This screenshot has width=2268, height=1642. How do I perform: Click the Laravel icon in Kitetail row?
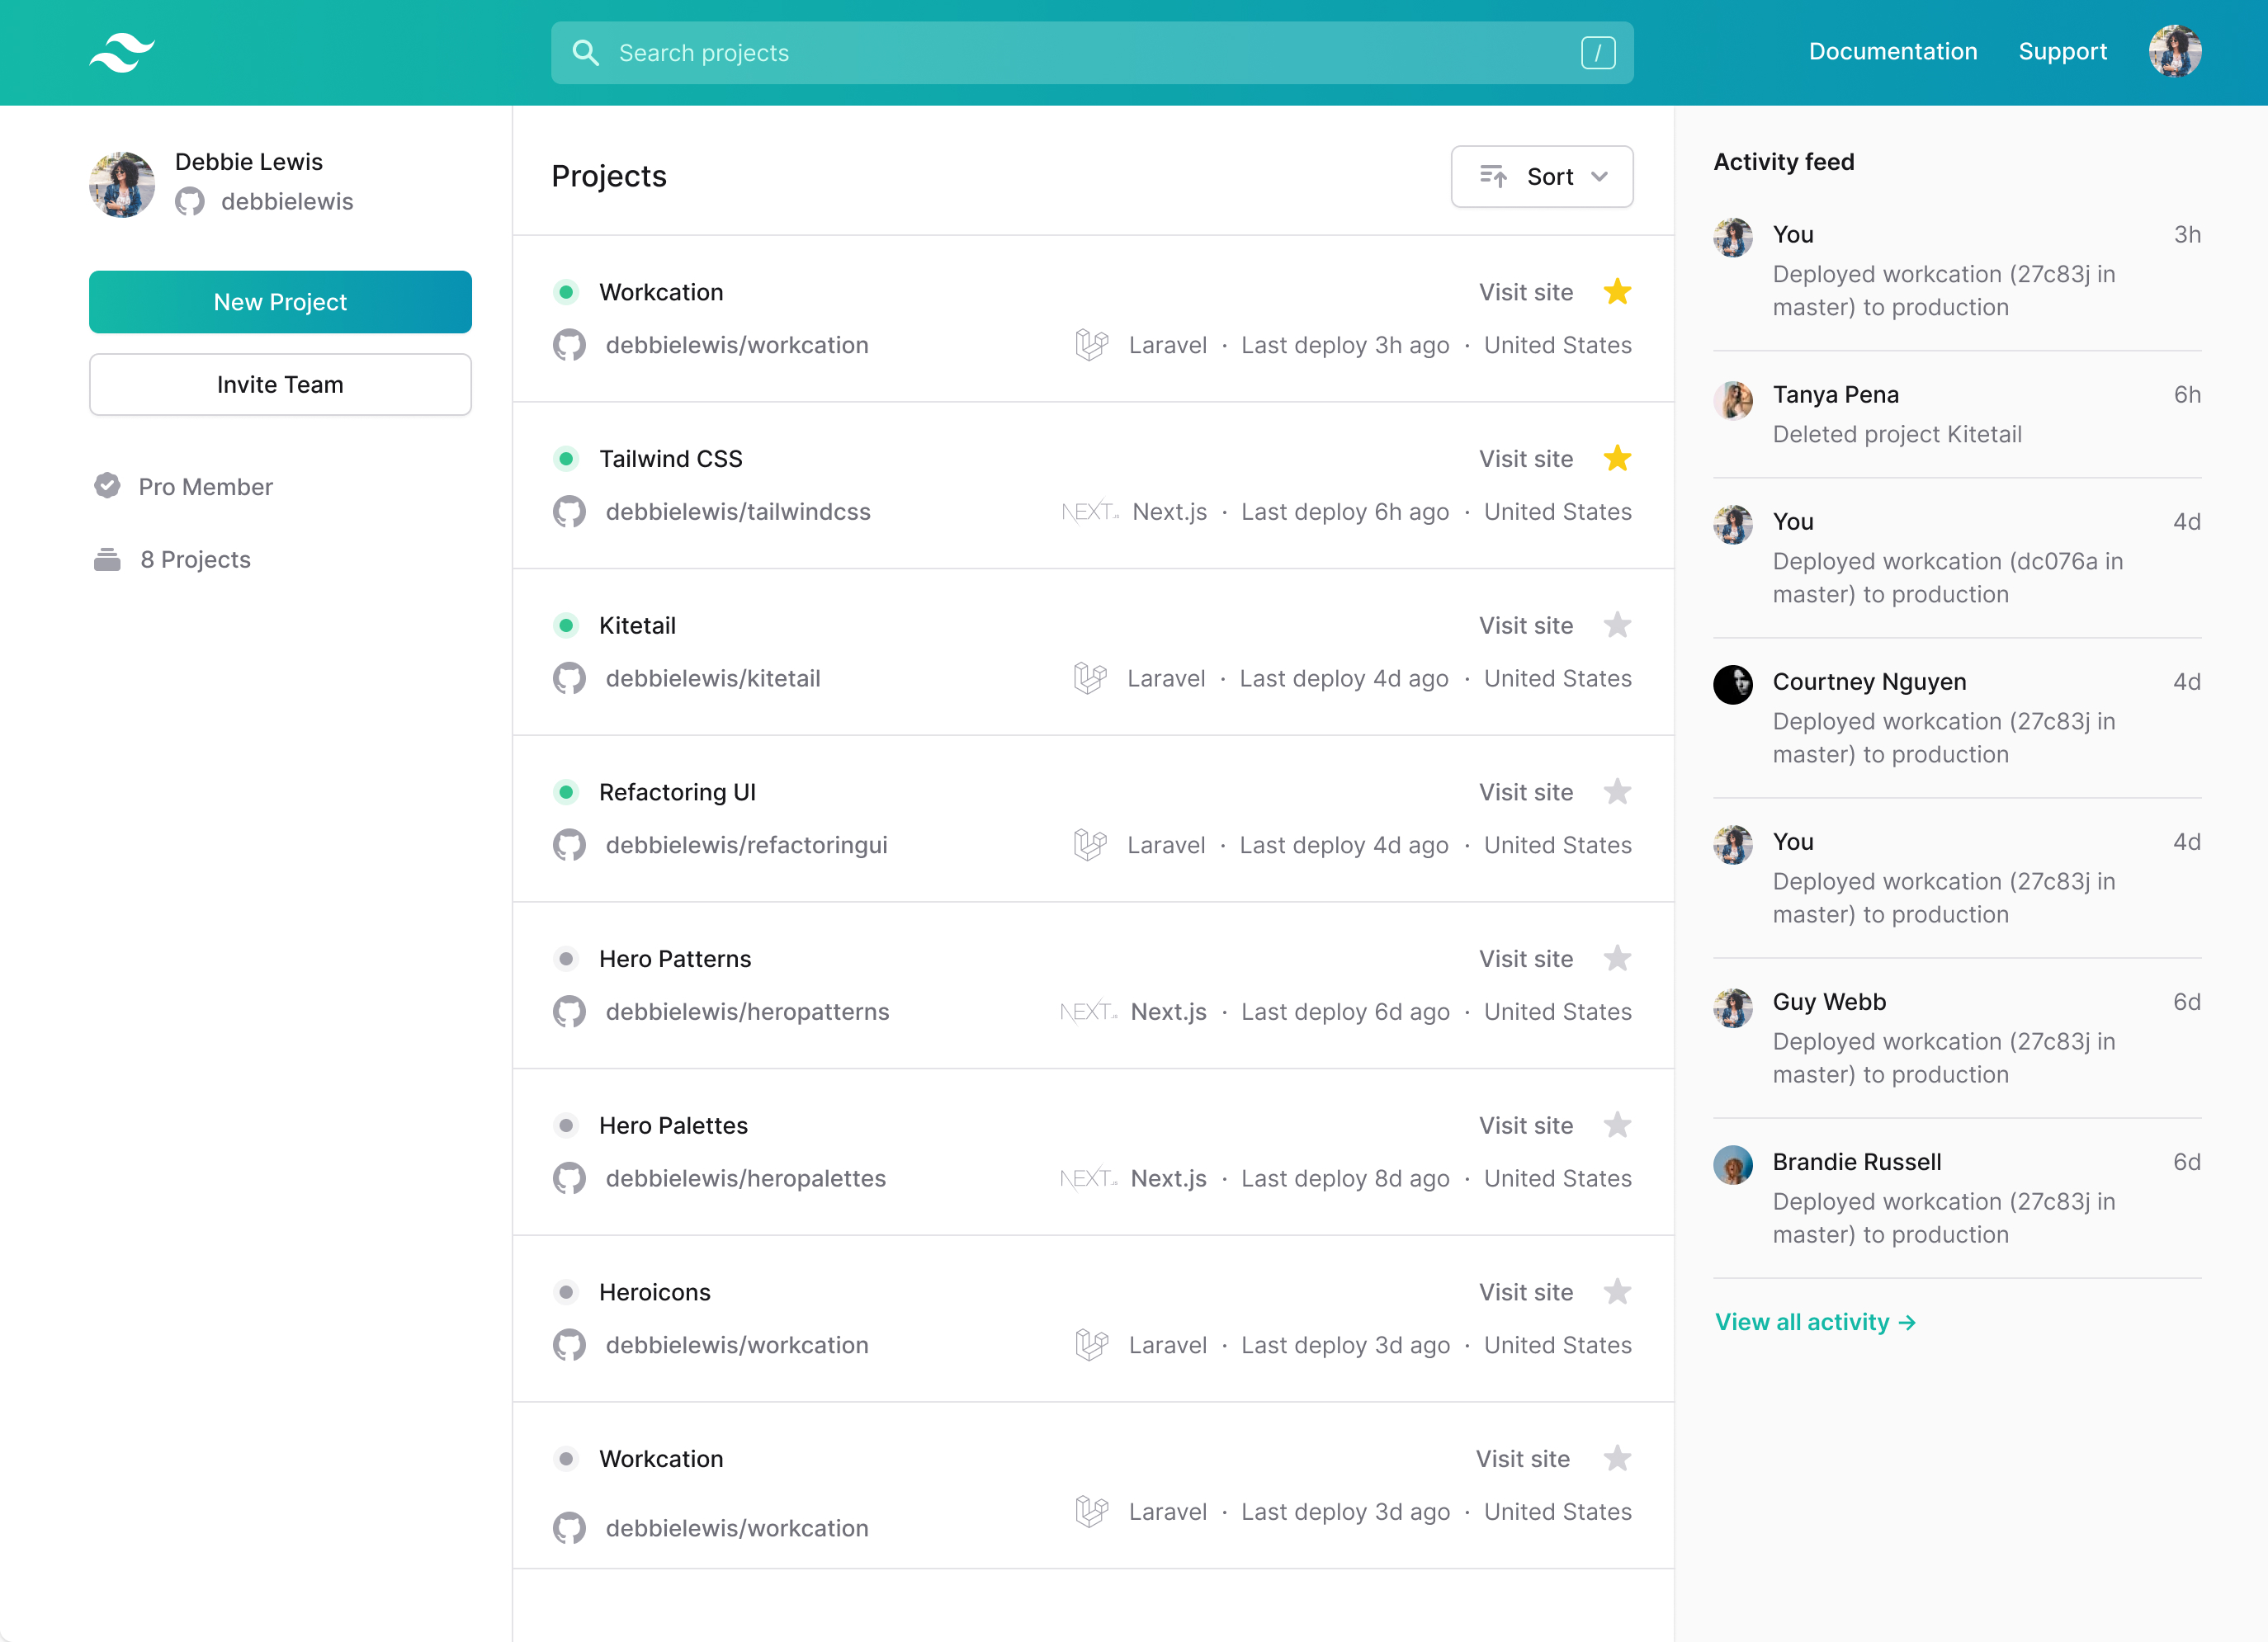click(x=1090, y=678)
